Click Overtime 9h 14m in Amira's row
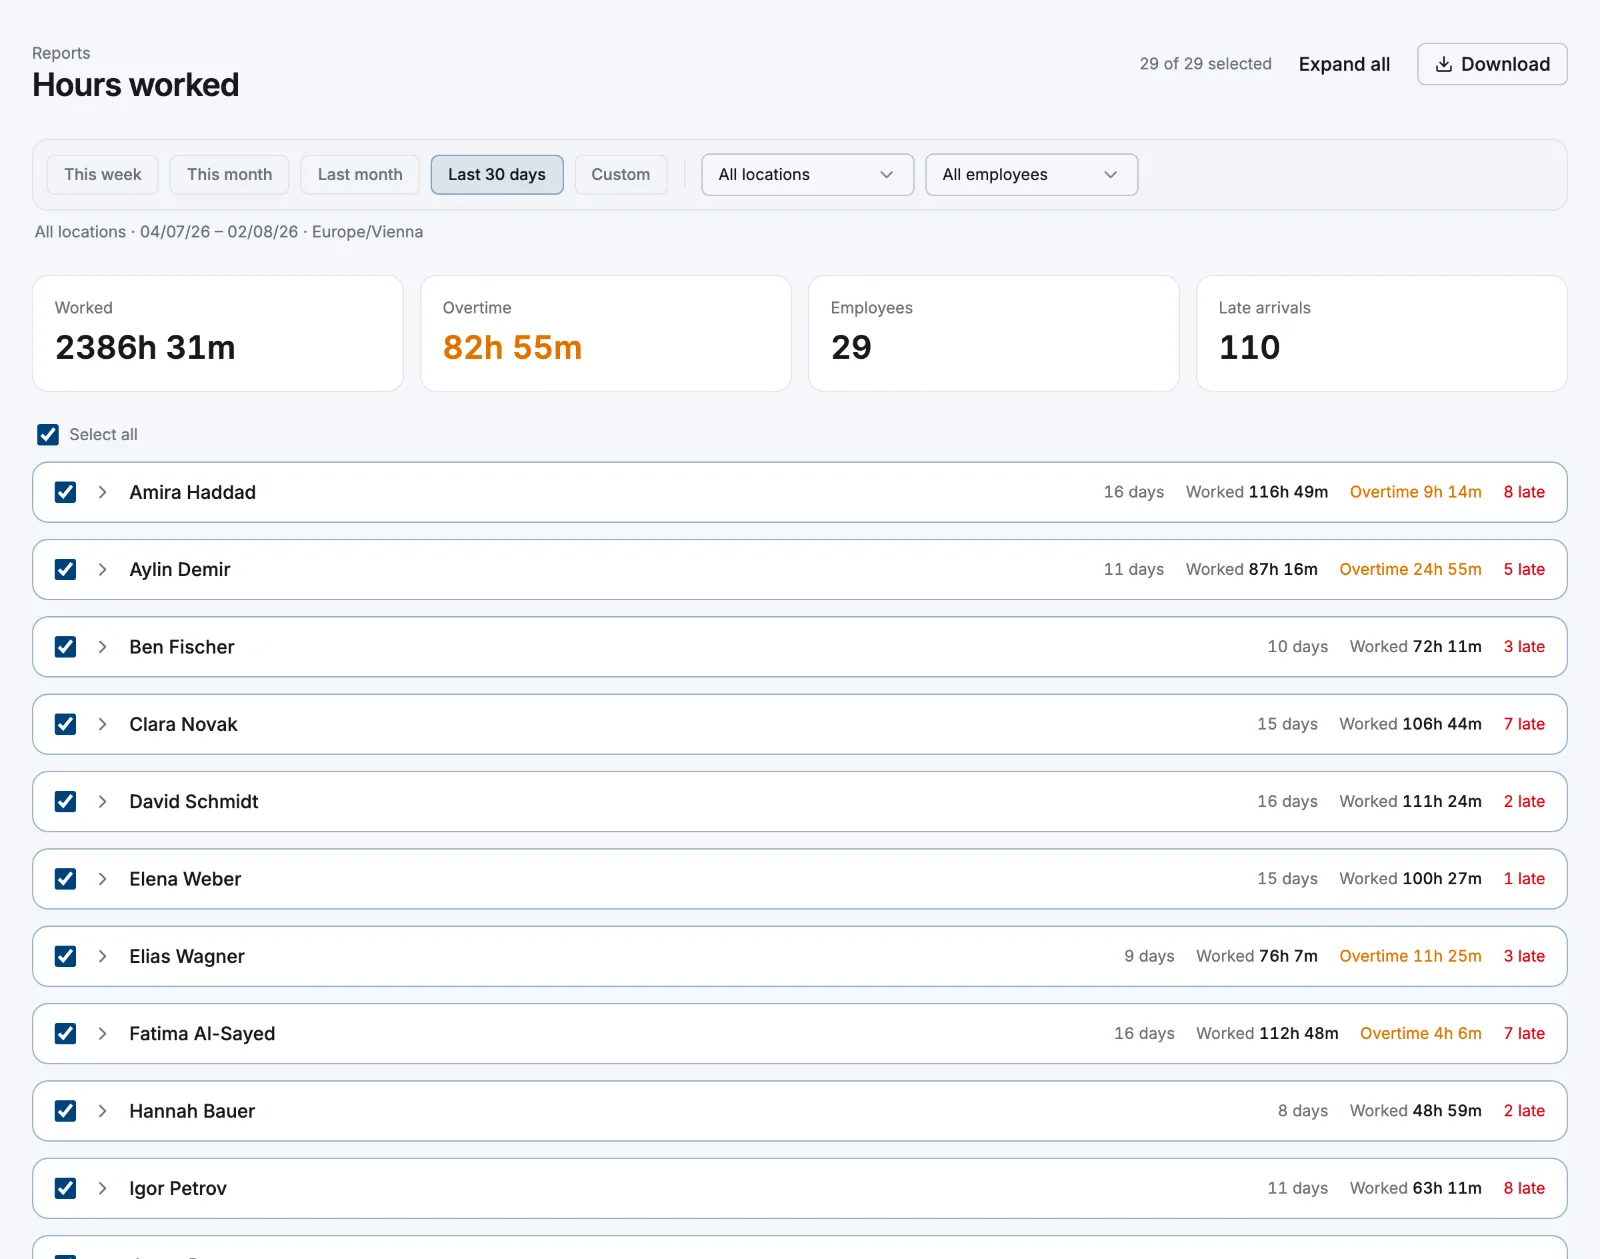Image resolution: width=1600 pixels, height=1259 pixels. point(1416,492)
